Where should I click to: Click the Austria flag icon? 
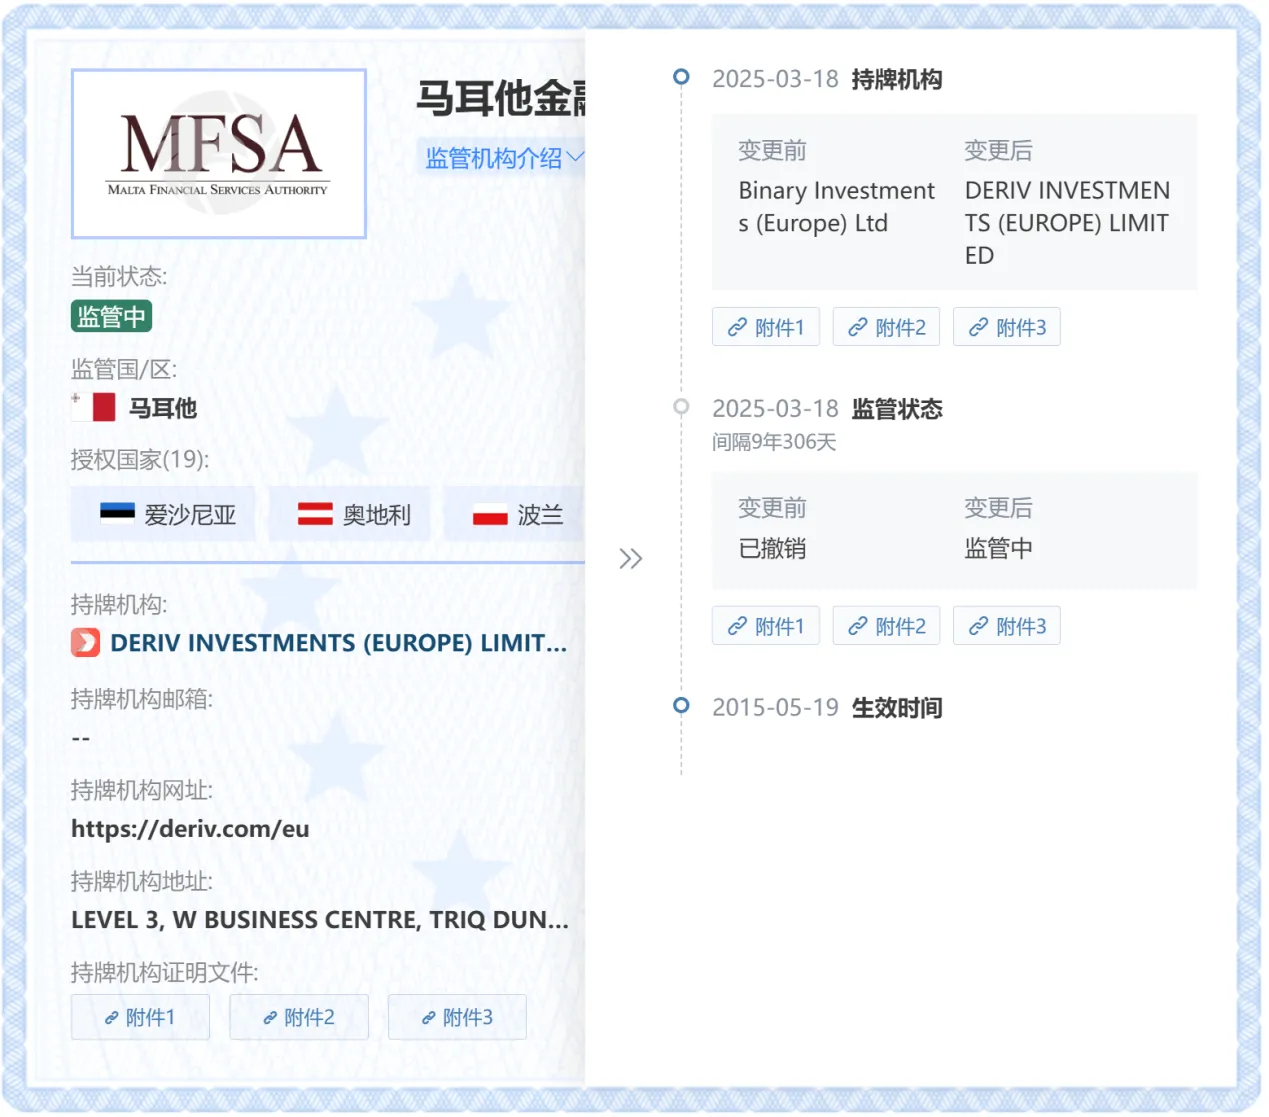[315, 514]
